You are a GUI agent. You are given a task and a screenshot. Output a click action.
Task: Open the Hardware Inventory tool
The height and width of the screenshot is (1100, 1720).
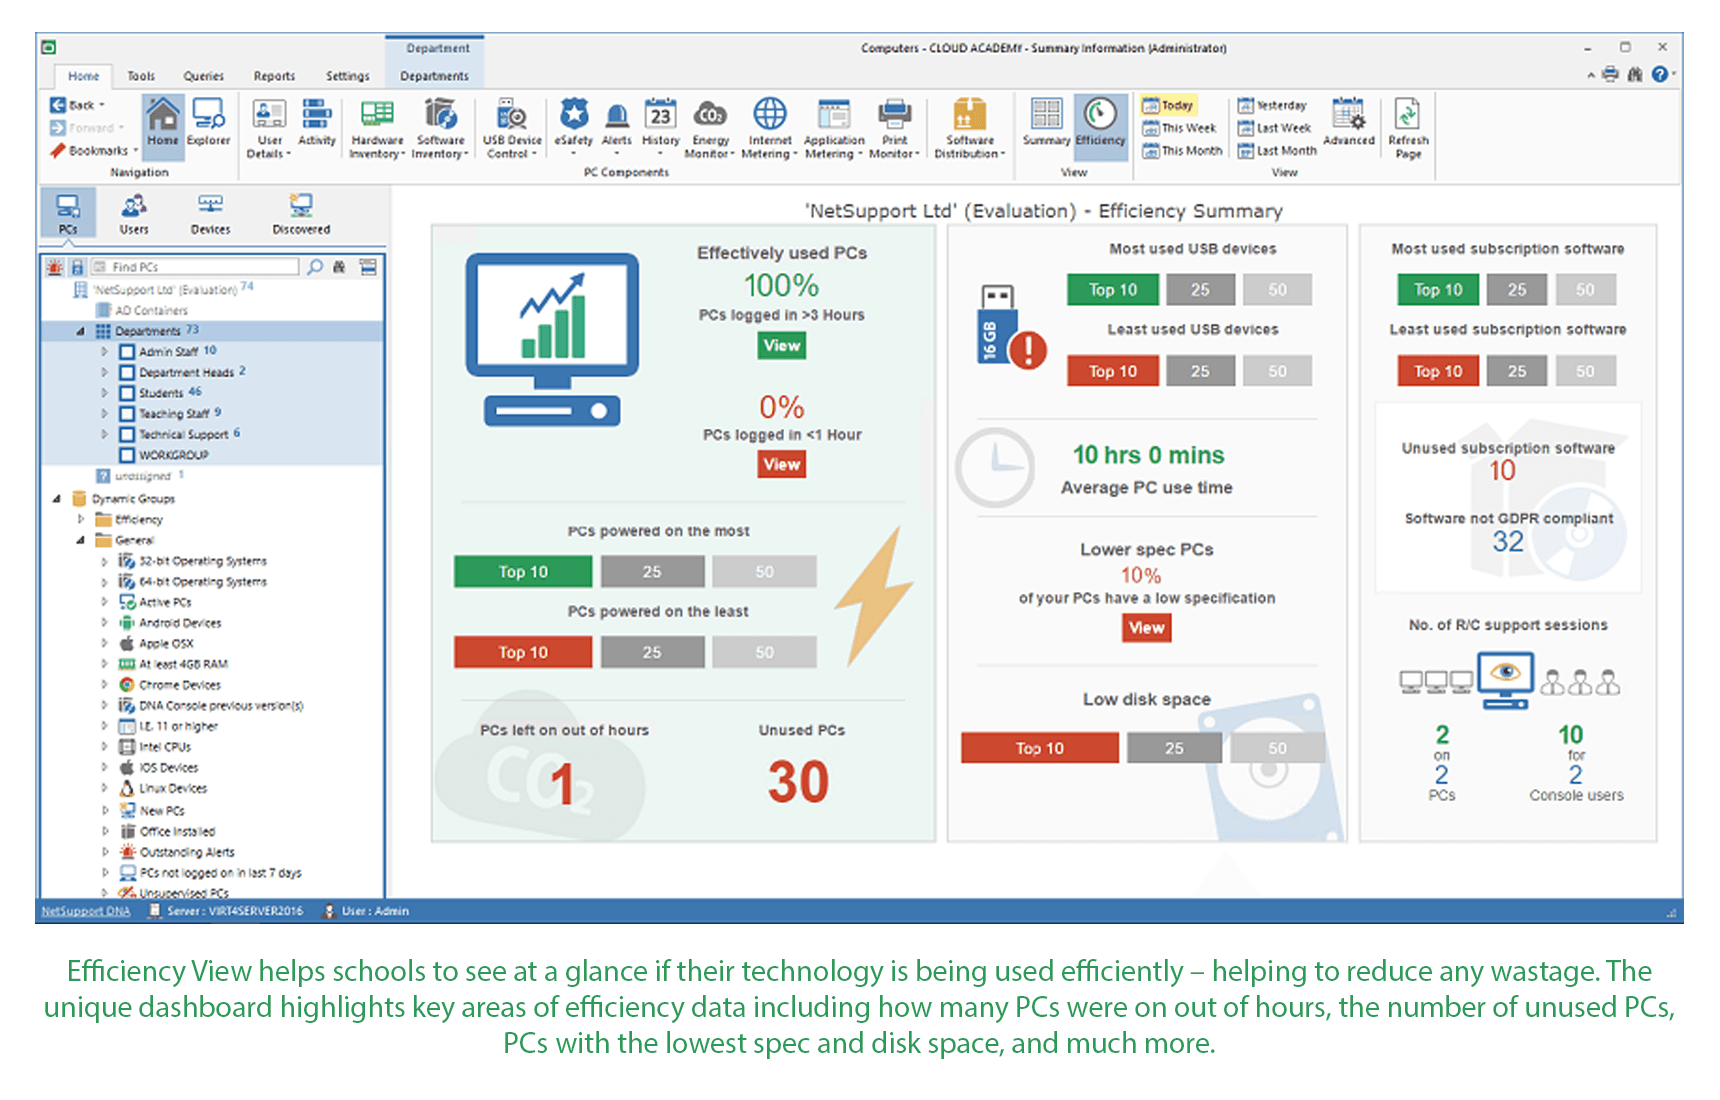pos(377,127)
